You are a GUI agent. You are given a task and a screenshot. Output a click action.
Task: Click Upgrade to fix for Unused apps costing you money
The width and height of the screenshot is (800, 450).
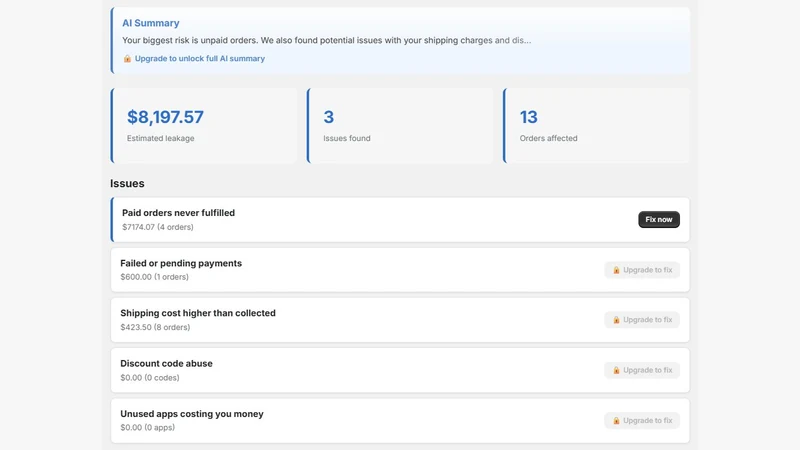tap(642, 421)
